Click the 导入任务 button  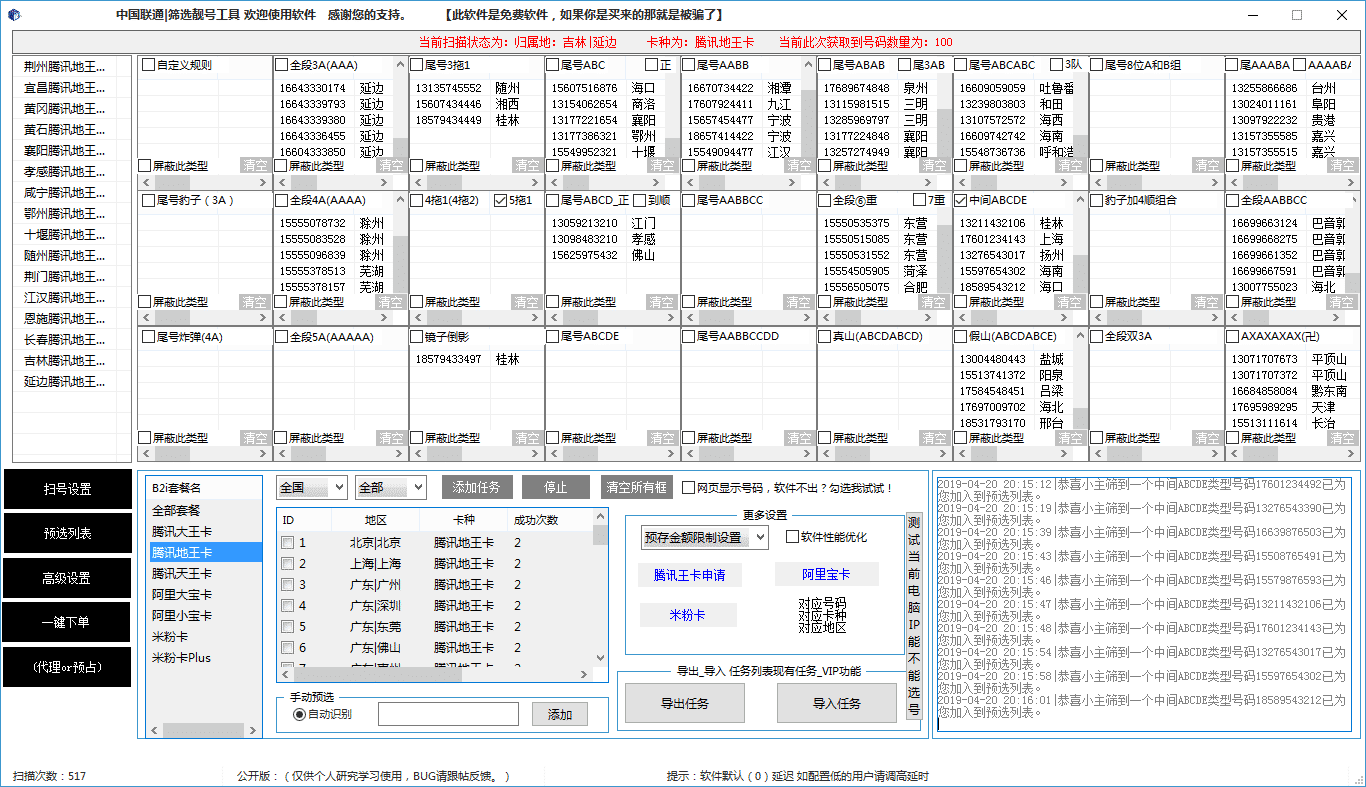pos(837,703)
